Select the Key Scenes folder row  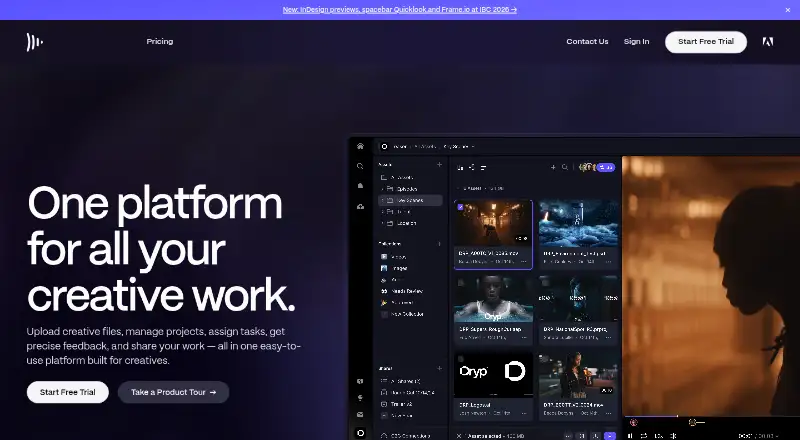pyautogui.click(x=410, y=200)
